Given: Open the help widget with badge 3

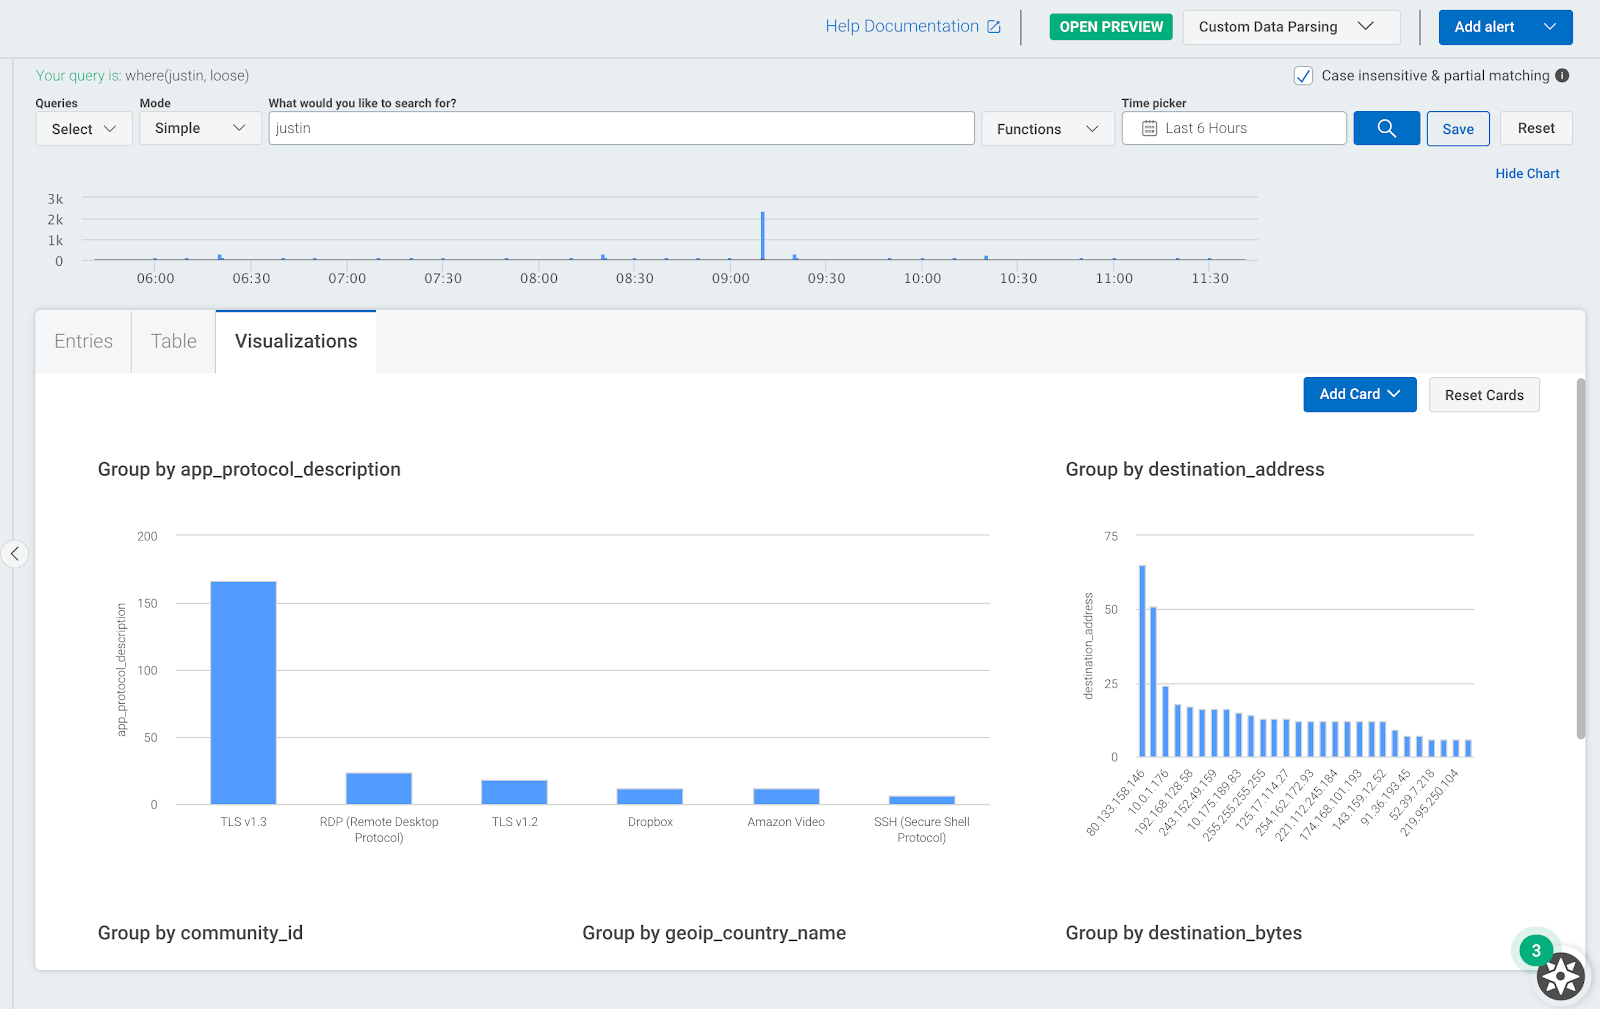Looking at the screenshot, I should [1559, 975].
